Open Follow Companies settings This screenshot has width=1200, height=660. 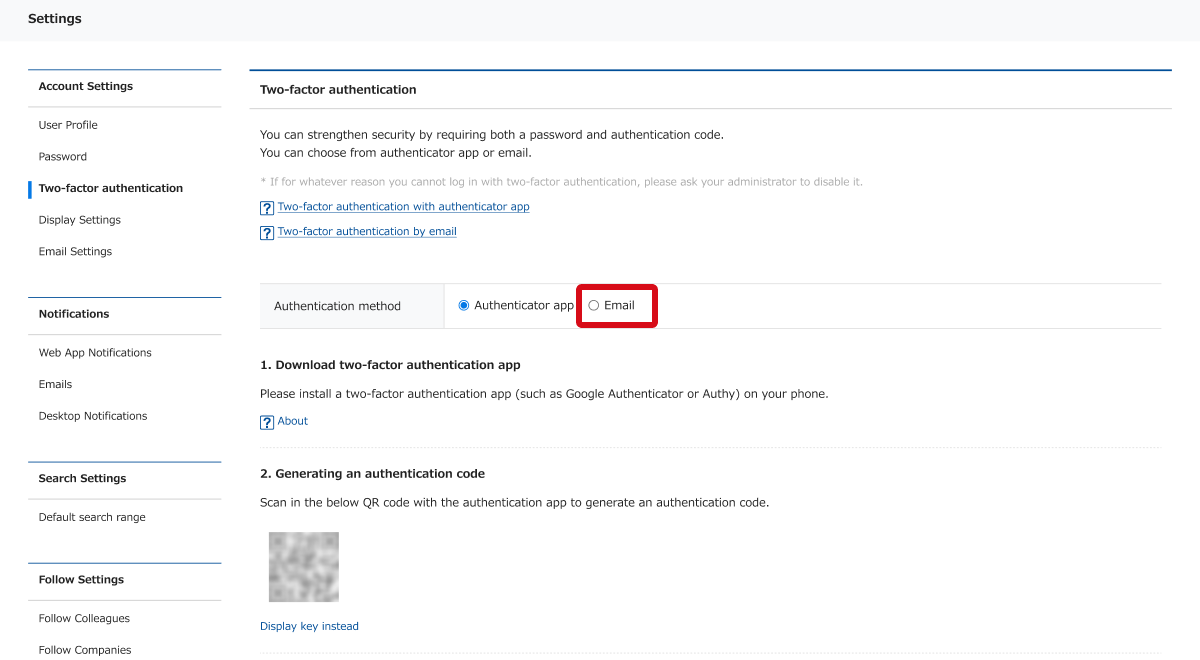[85, 650]
